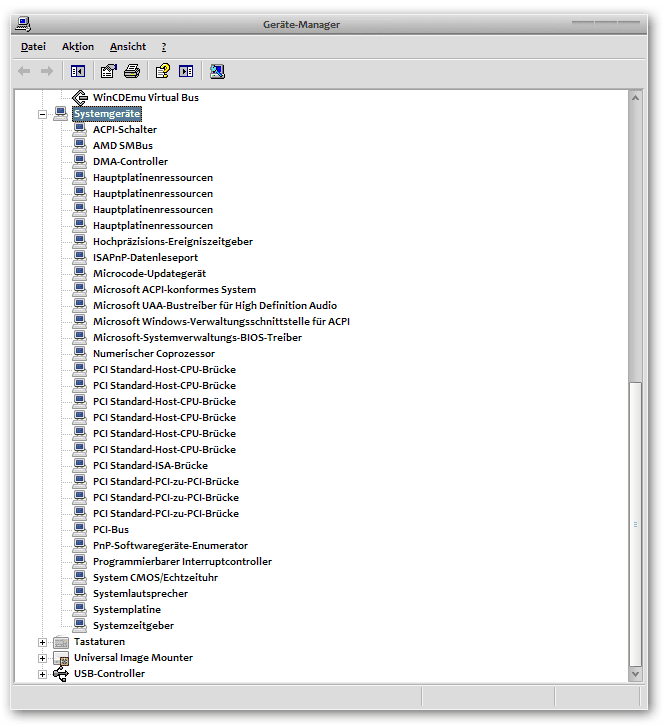The width and height of the screenshot is (663, 725).
Task: Open Properties via the toolbar icon
Action: point(109,71)
